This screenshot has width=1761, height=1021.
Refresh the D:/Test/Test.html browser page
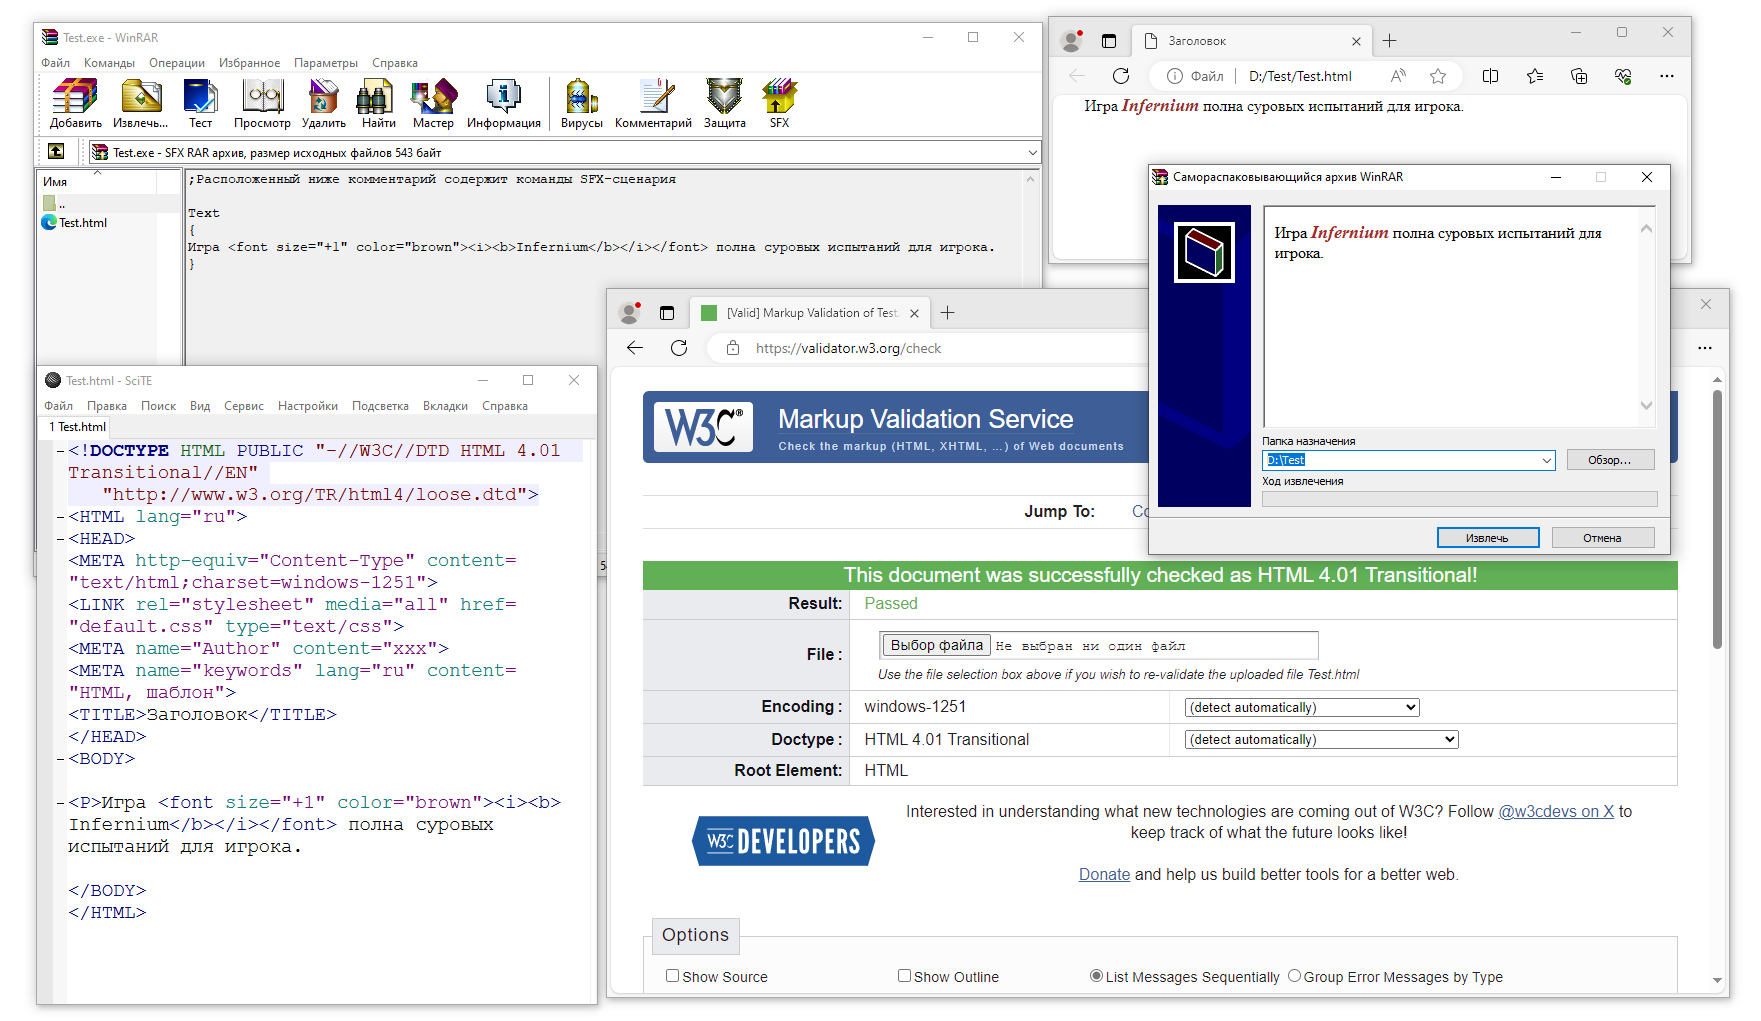click(1121, 76)
